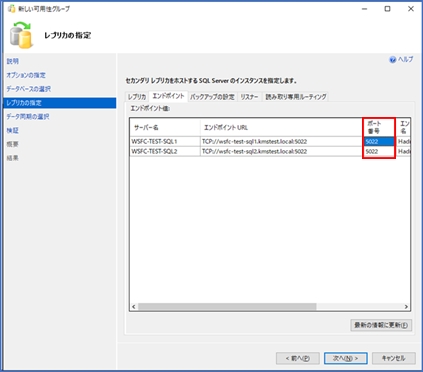Click the キャンセル button
423x372 pixels.
pos(394,358)
